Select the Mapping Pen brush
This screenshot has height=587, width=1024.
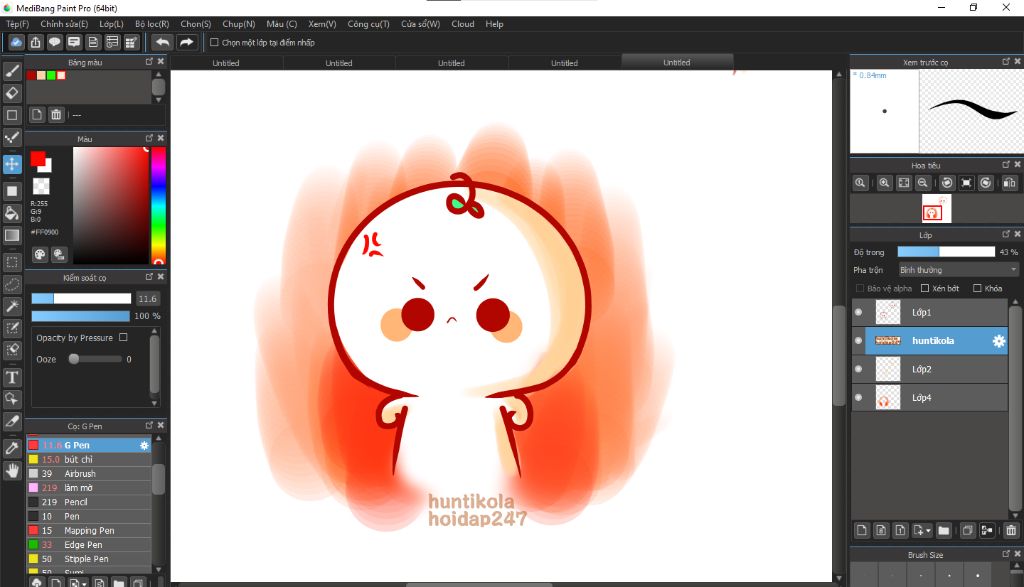point(89,531)
